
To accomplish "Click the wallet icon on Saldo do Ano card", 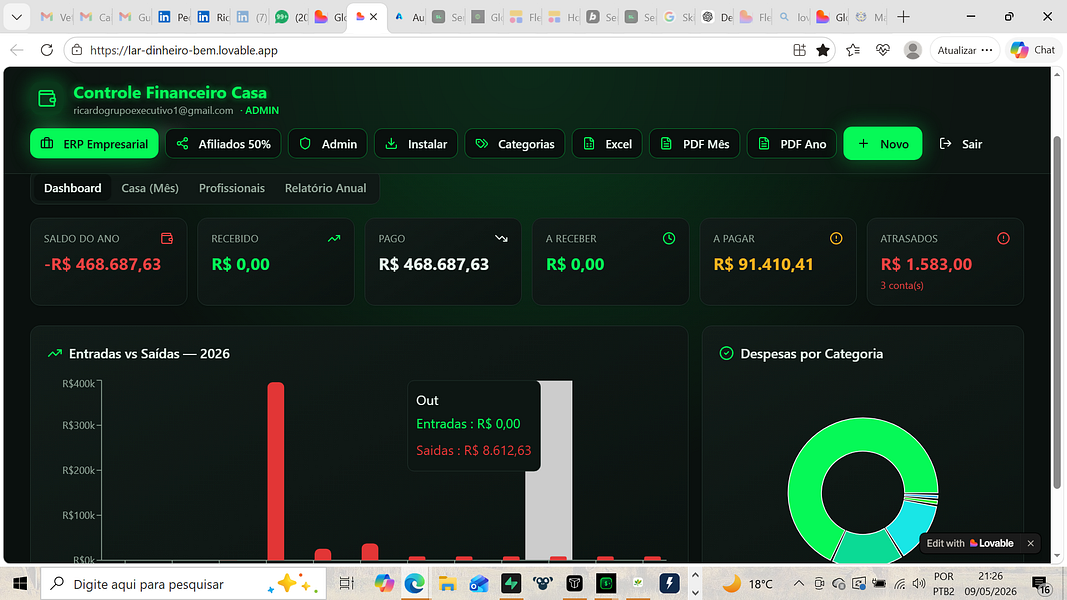I will 167,238.
